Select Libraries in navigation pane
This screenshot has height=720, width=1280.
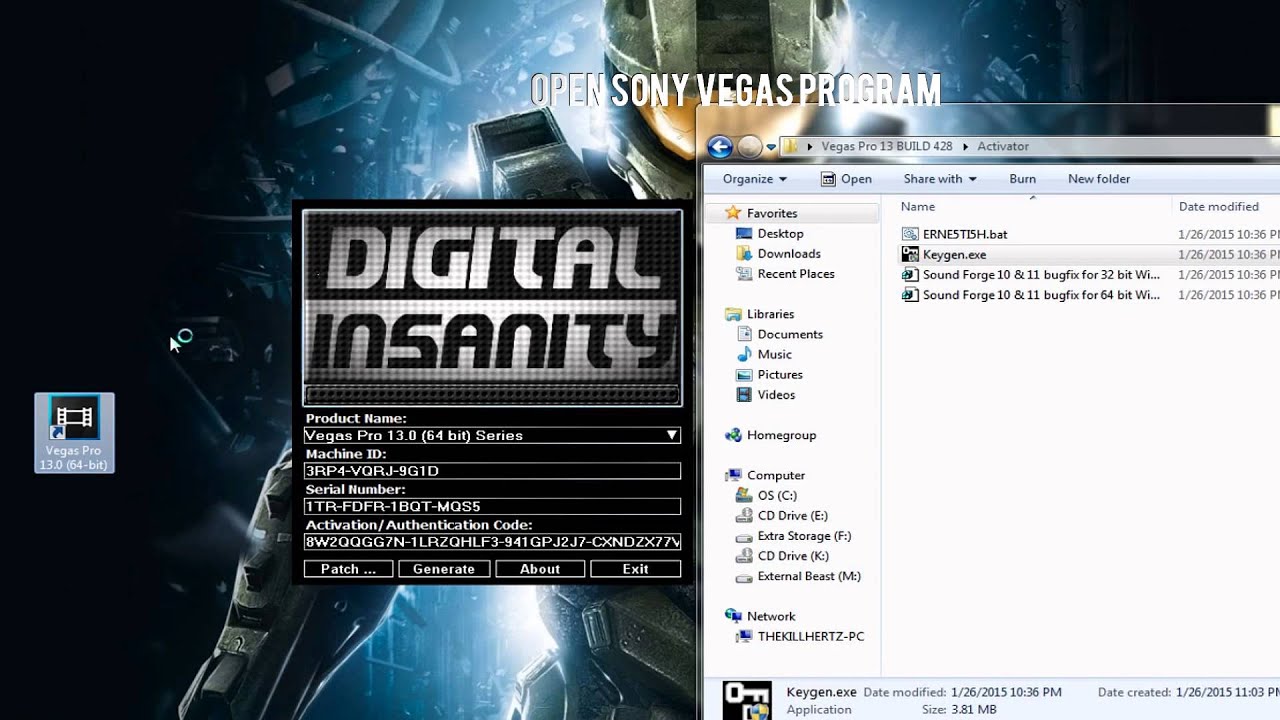click(x=770, y=314)
